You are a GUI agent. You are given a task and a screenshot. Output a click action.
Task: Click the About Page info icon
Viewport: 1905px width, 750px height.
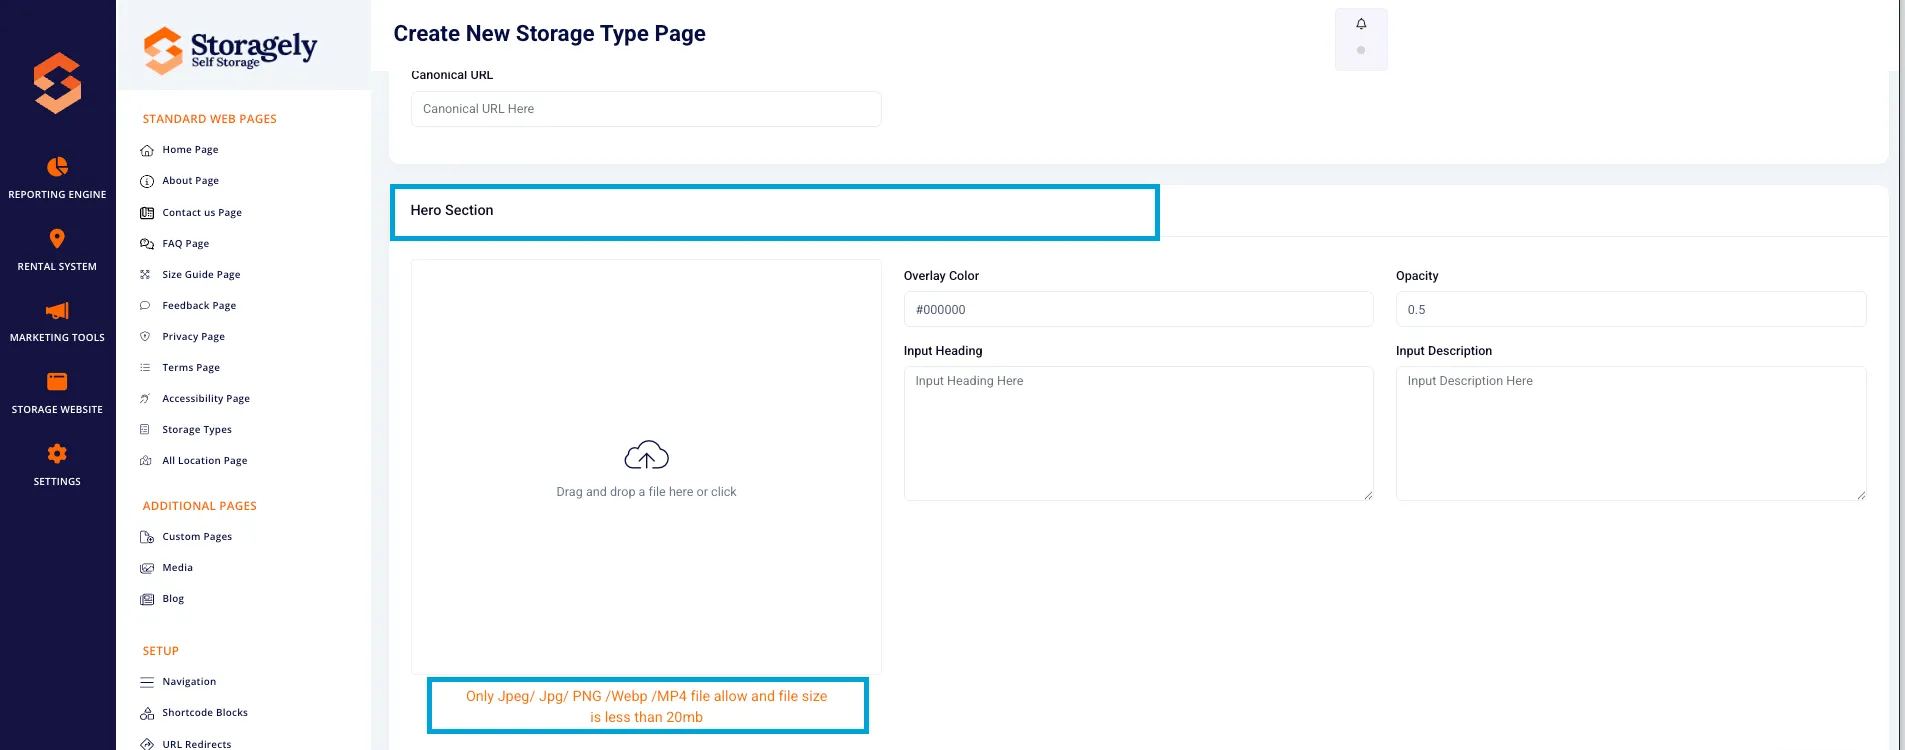click(147, 181)
